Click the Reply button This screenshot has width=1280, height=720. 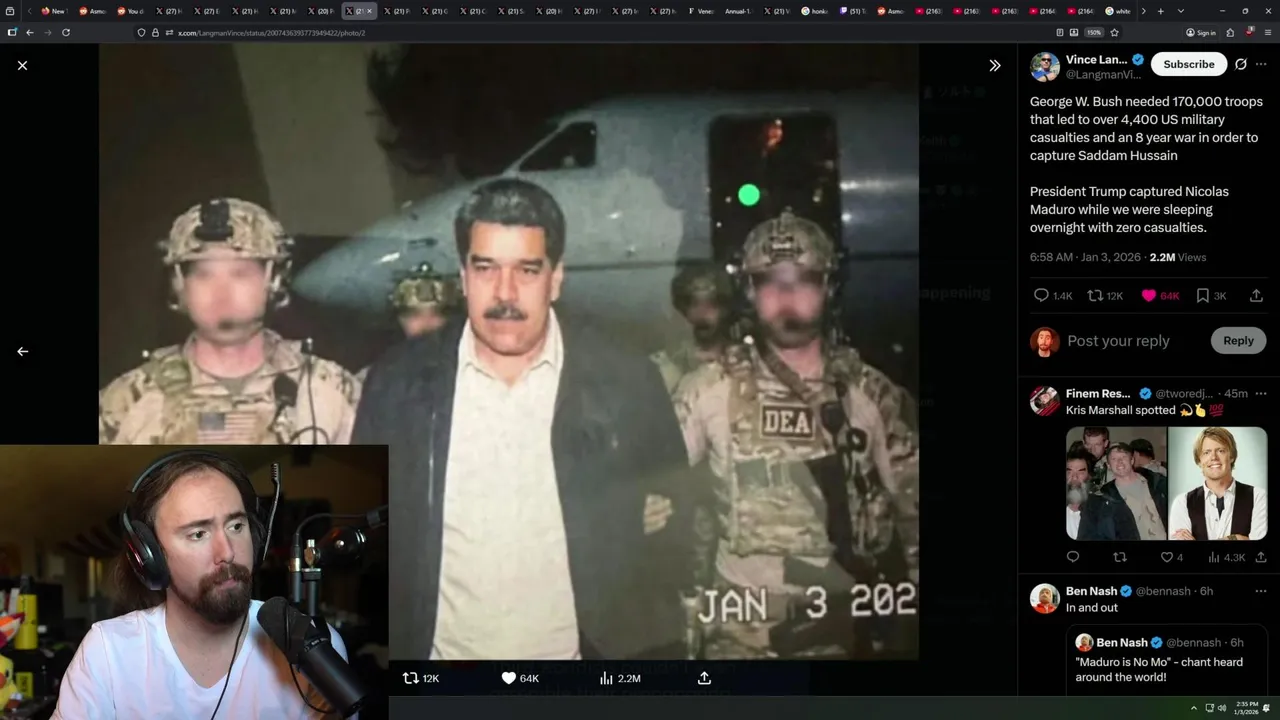click(x=1238, y=341)
